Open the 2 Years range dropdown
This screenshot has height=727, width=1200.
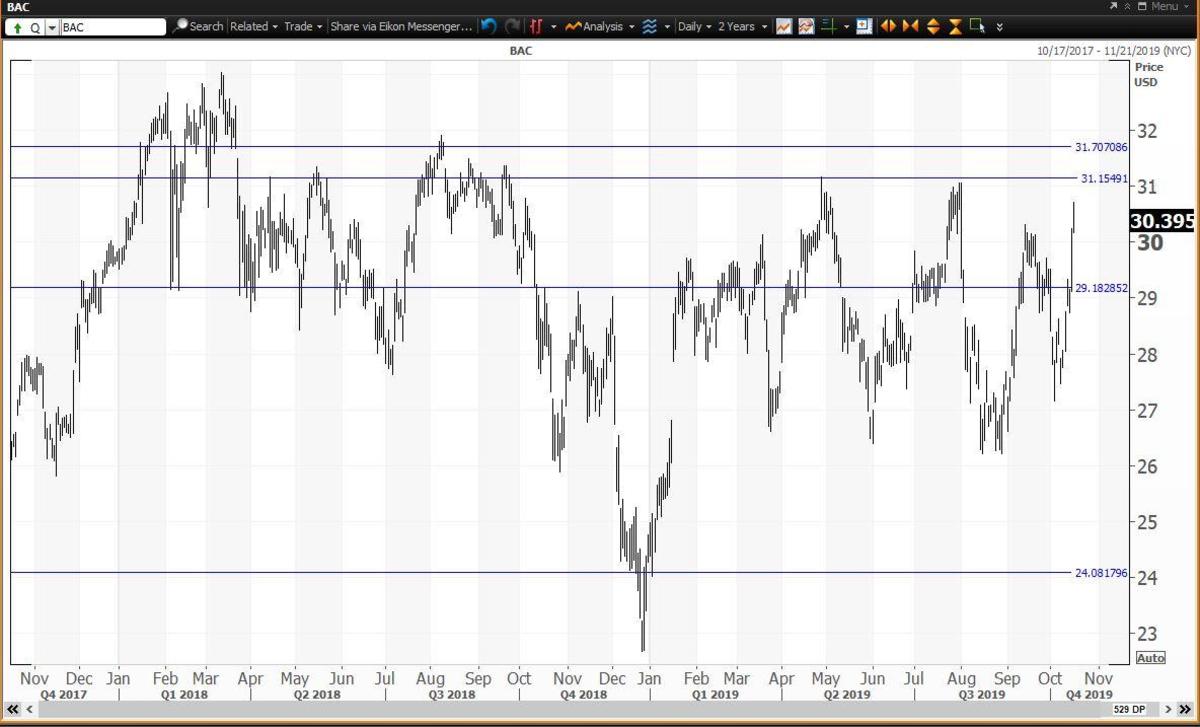tap(742, 27)
